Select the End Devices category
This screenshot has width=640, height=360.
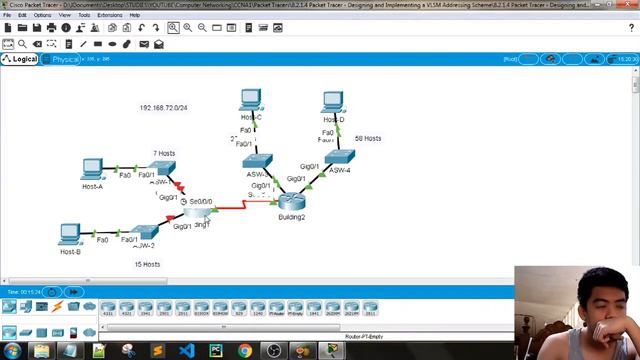(26, 307)
